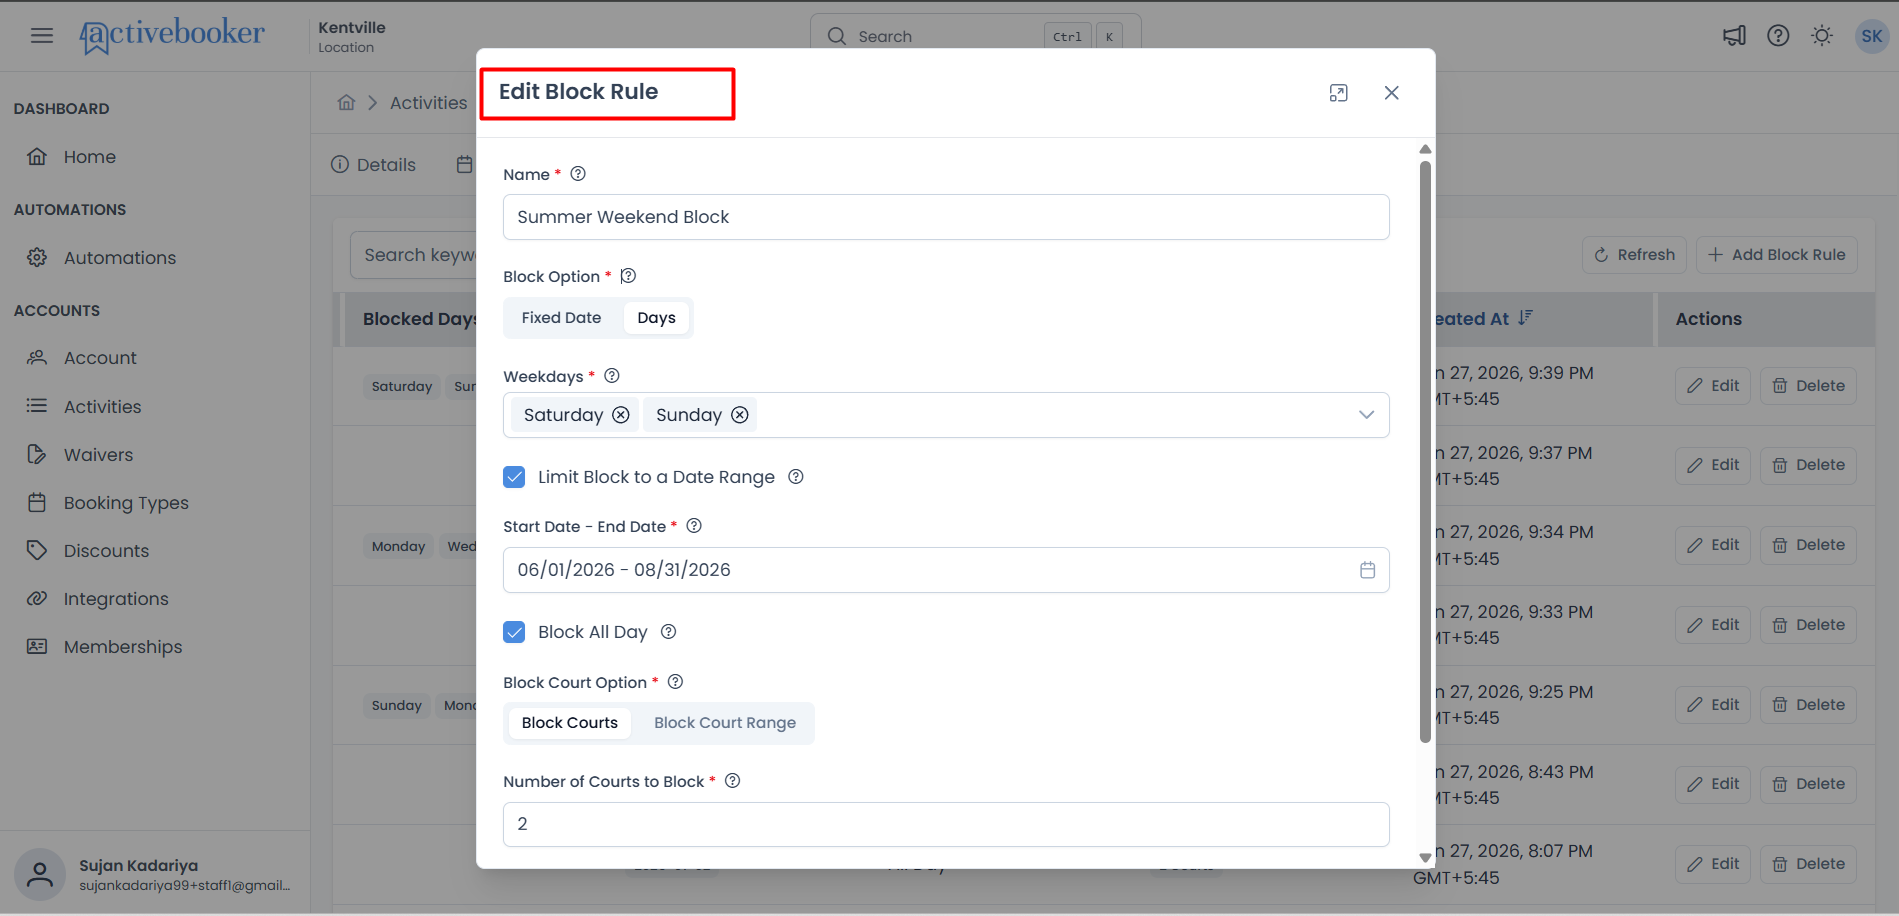
Task: Toggle light/dark theme sun icon
Action: 1822,36
